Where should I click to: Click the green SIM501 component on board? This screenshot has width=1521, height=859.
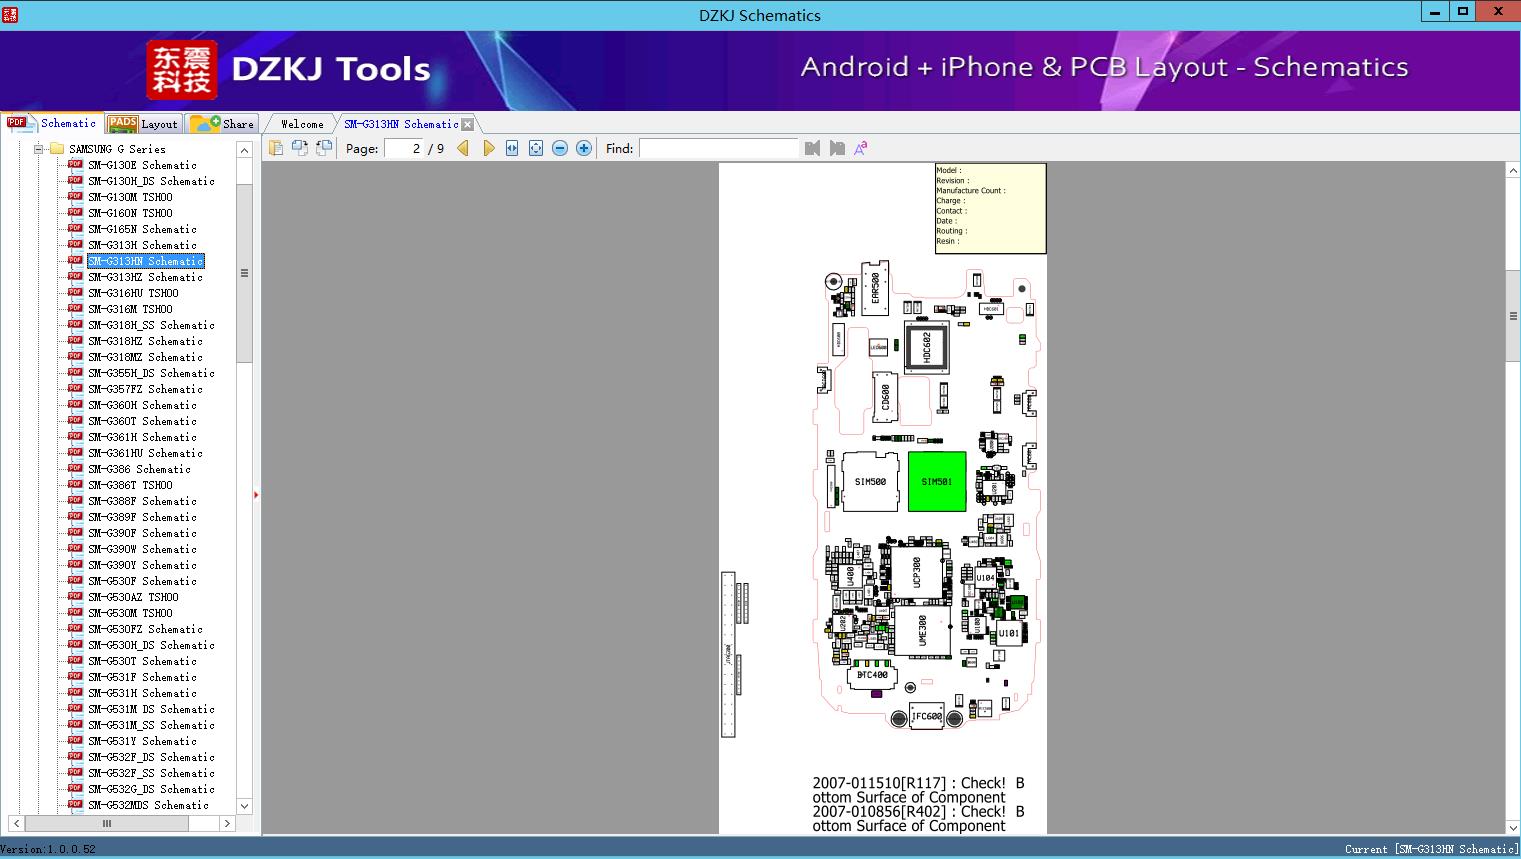click(937, 482)
